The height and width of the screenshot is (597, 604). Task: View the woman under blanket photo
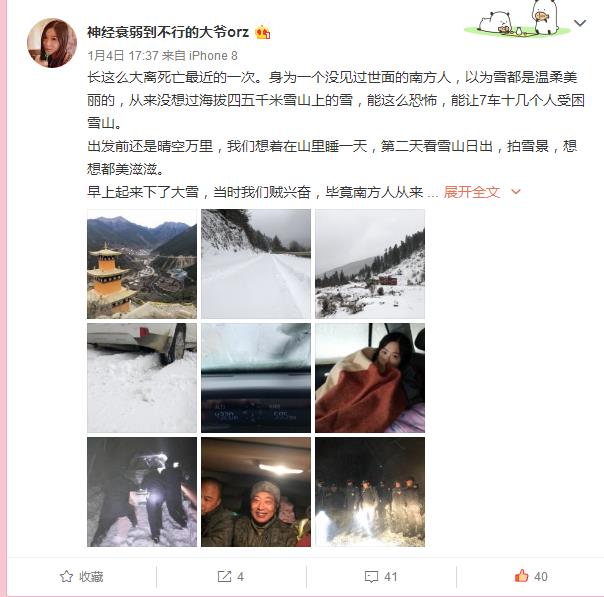(x=370, y=378)
